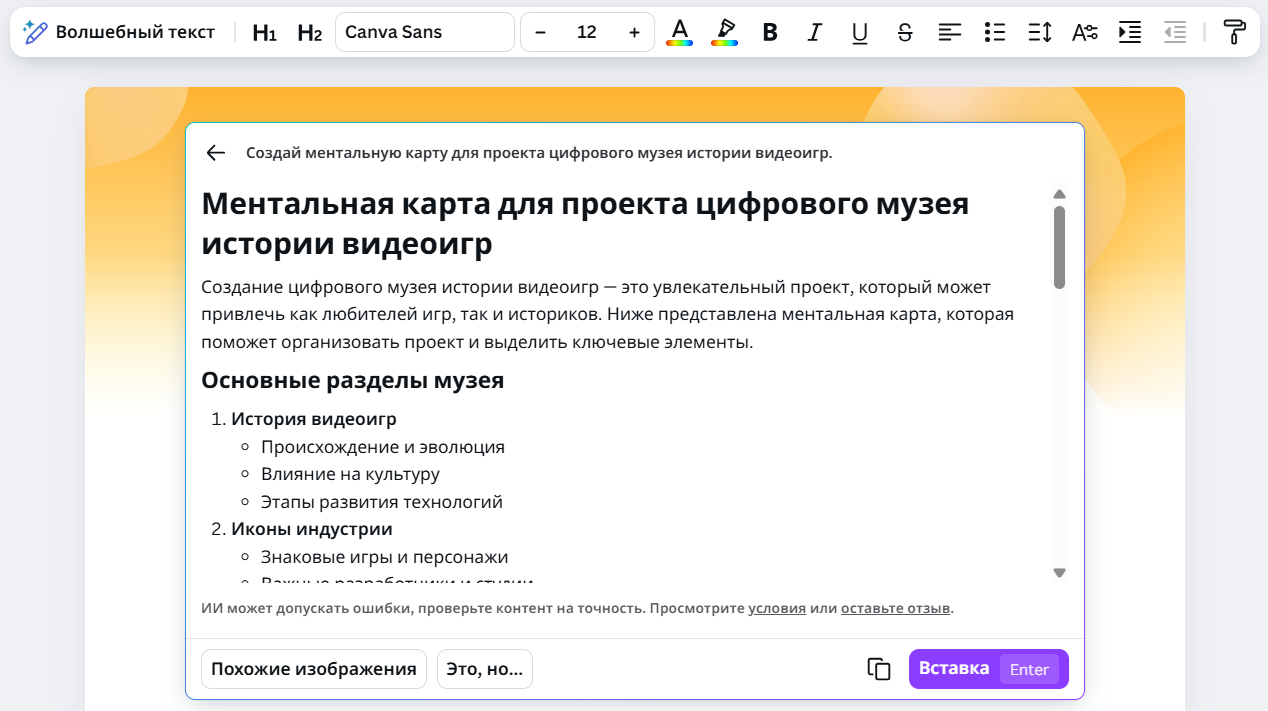Click the copy response icon
Screen dimensions: 1268x711
(x=878, y=668)
